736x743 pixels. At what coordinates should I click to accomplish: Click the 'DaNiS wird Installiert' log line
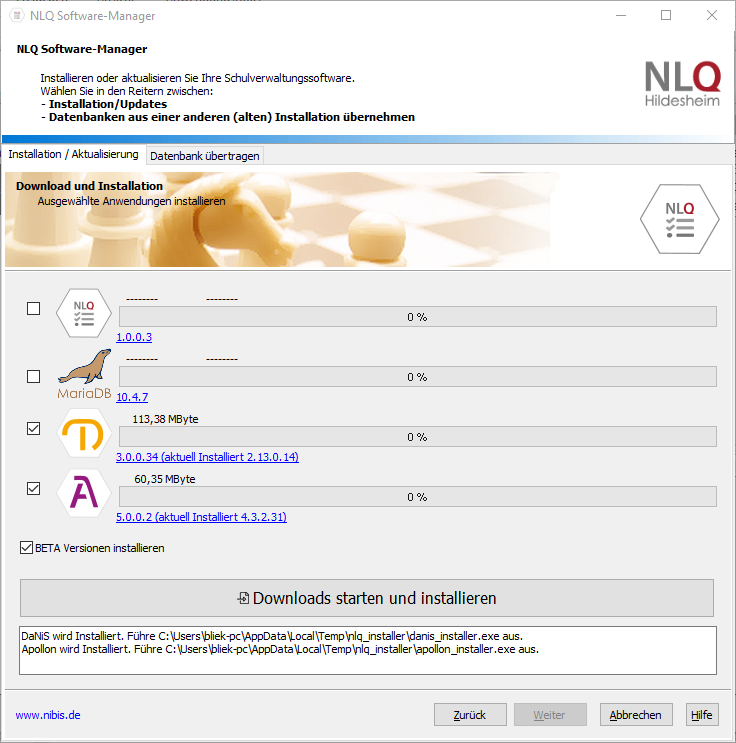tap(272, 636)
